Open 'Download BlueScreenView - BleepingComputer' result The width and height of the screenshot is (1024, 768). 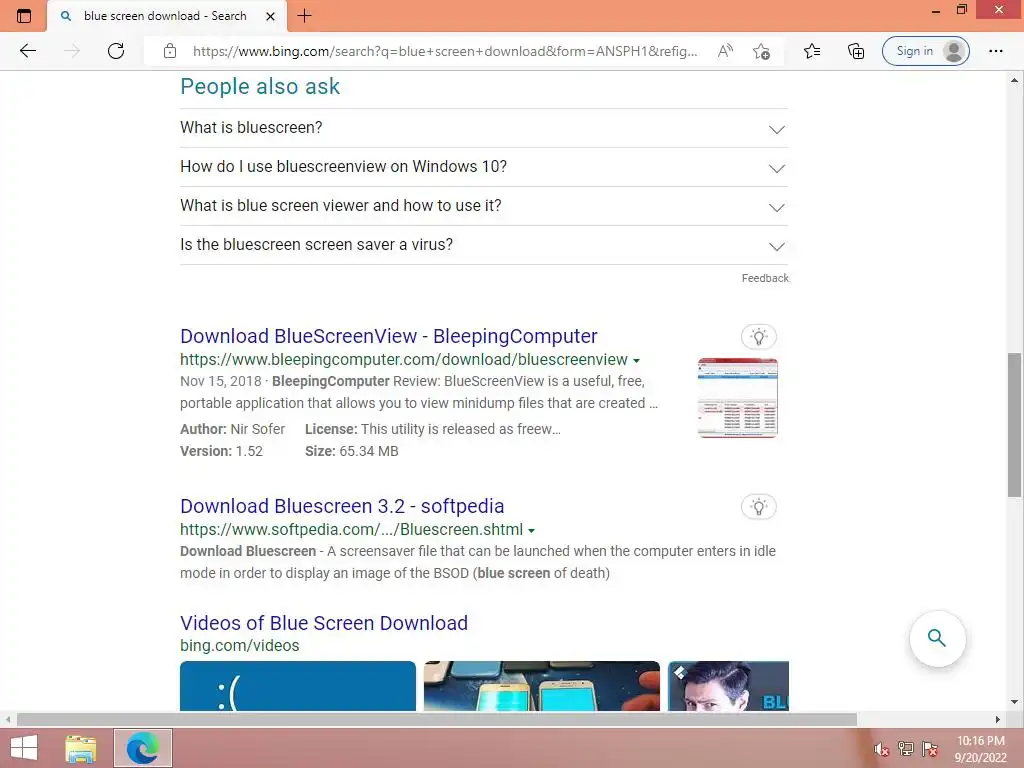pos(389,336)
